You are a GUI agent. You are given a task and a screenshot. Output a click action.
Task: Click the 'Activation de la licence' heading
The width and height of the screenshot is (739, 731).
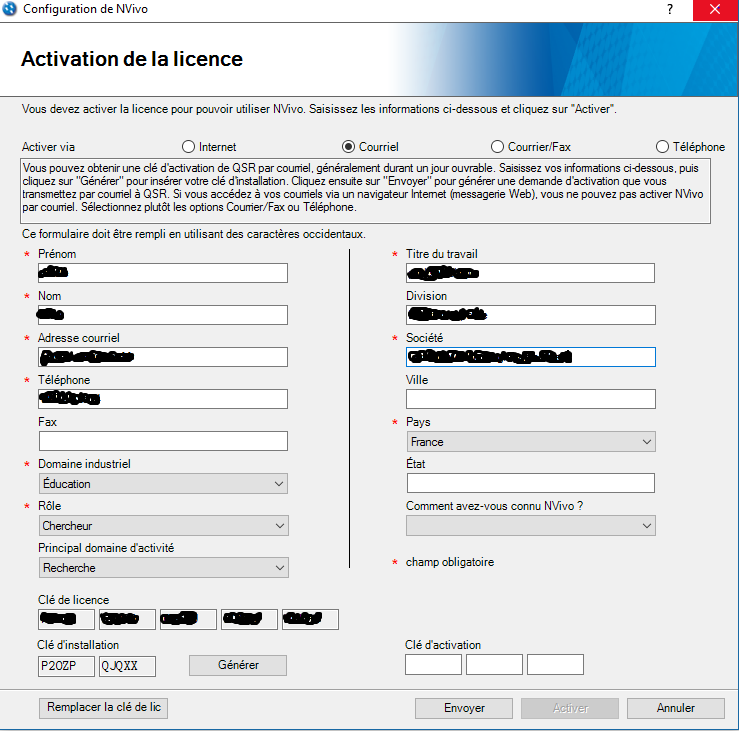click(132, 59)
